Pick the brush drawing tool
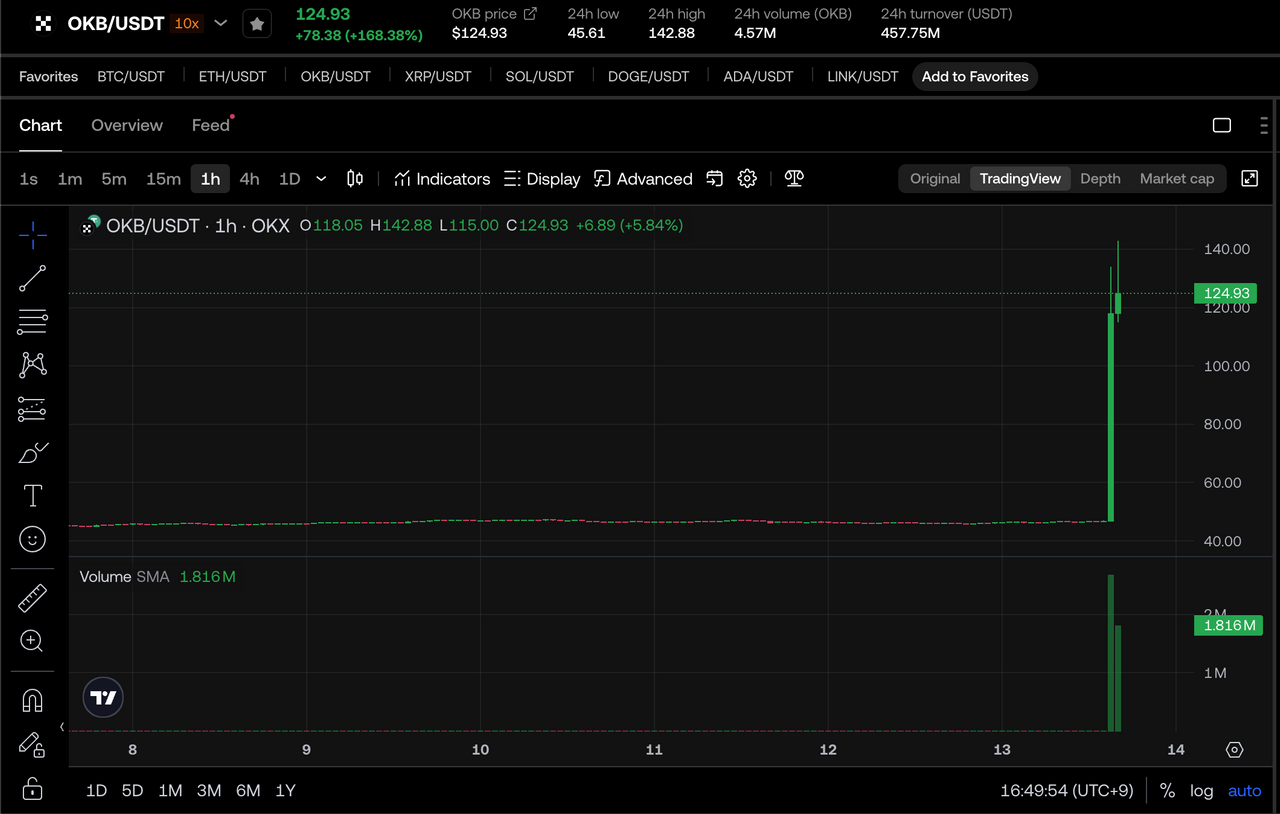The width and height of the screenshot is (1280, 814). coord(33,453)
